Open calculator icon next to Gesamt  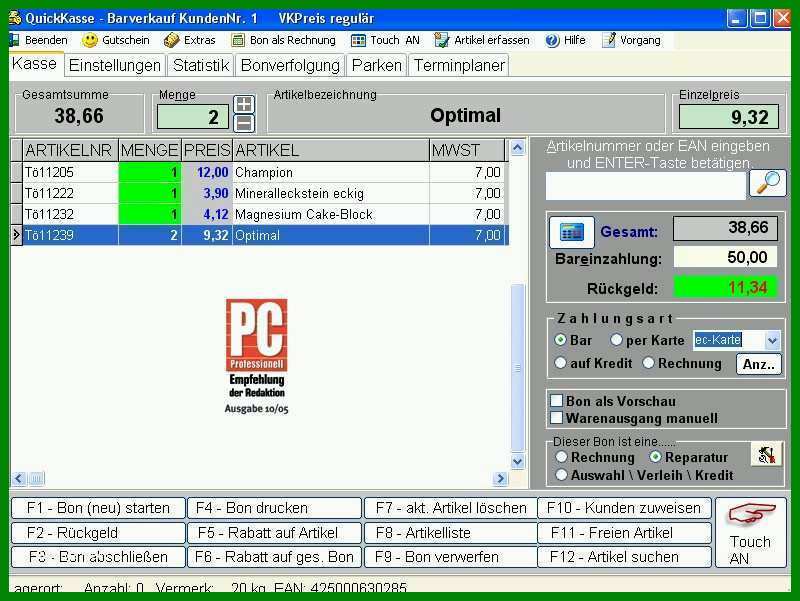coord(571,232)
